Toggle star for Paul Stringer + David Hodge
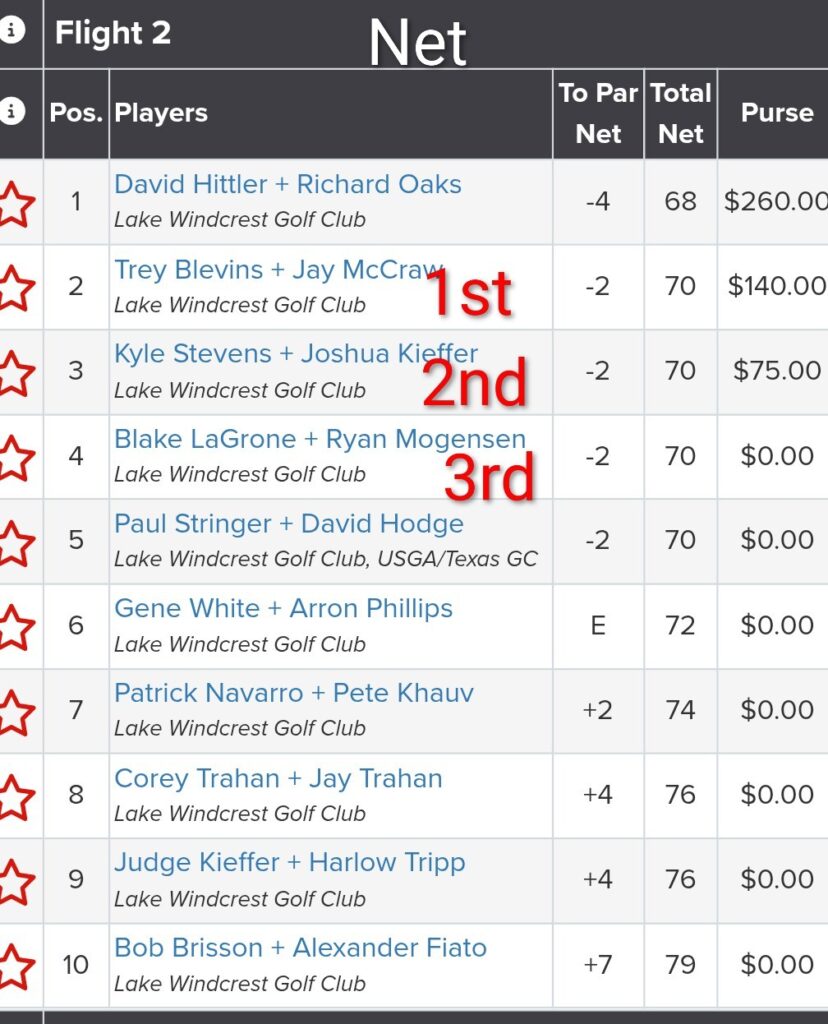Image resolution: width=828 pixels, height=1024 pixels. 15,542
